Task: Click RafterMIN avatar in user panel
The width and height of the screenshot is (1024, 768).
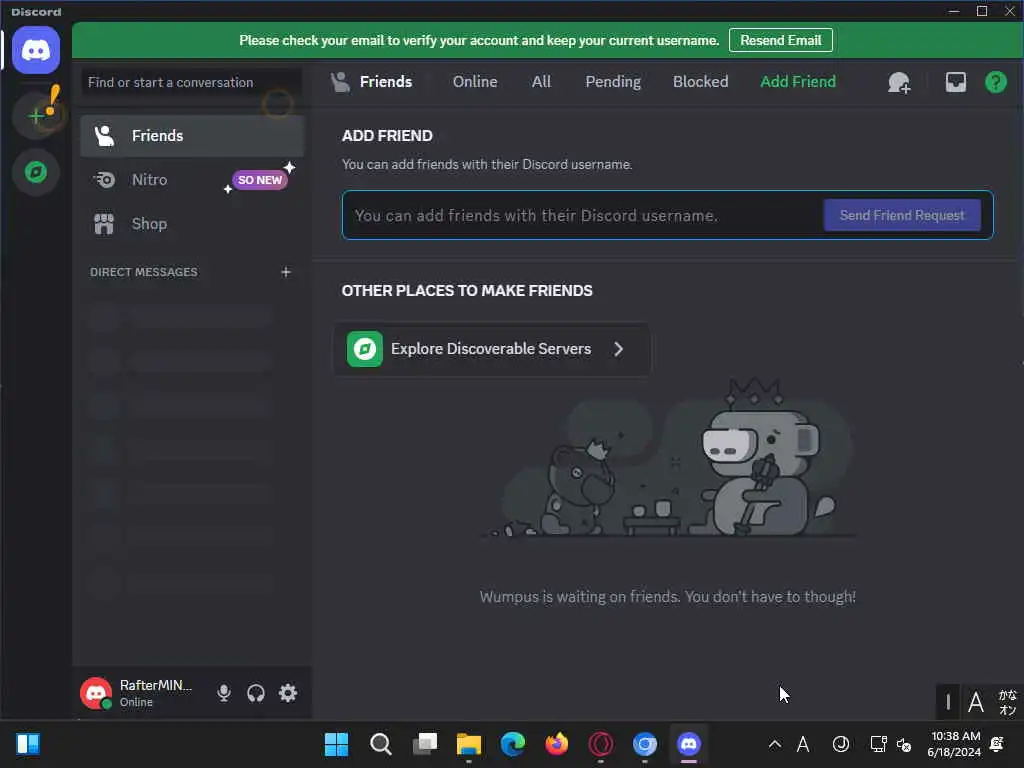Action: click(x=96, y=693)
